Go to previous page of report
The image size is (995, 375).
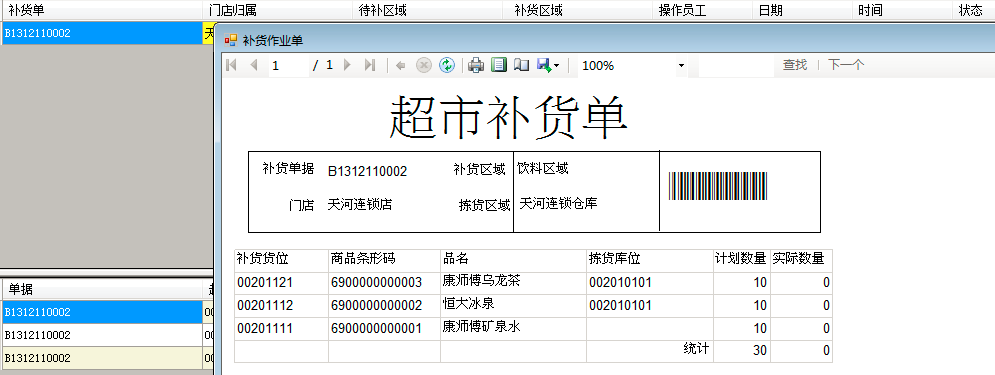coord(254,65)
